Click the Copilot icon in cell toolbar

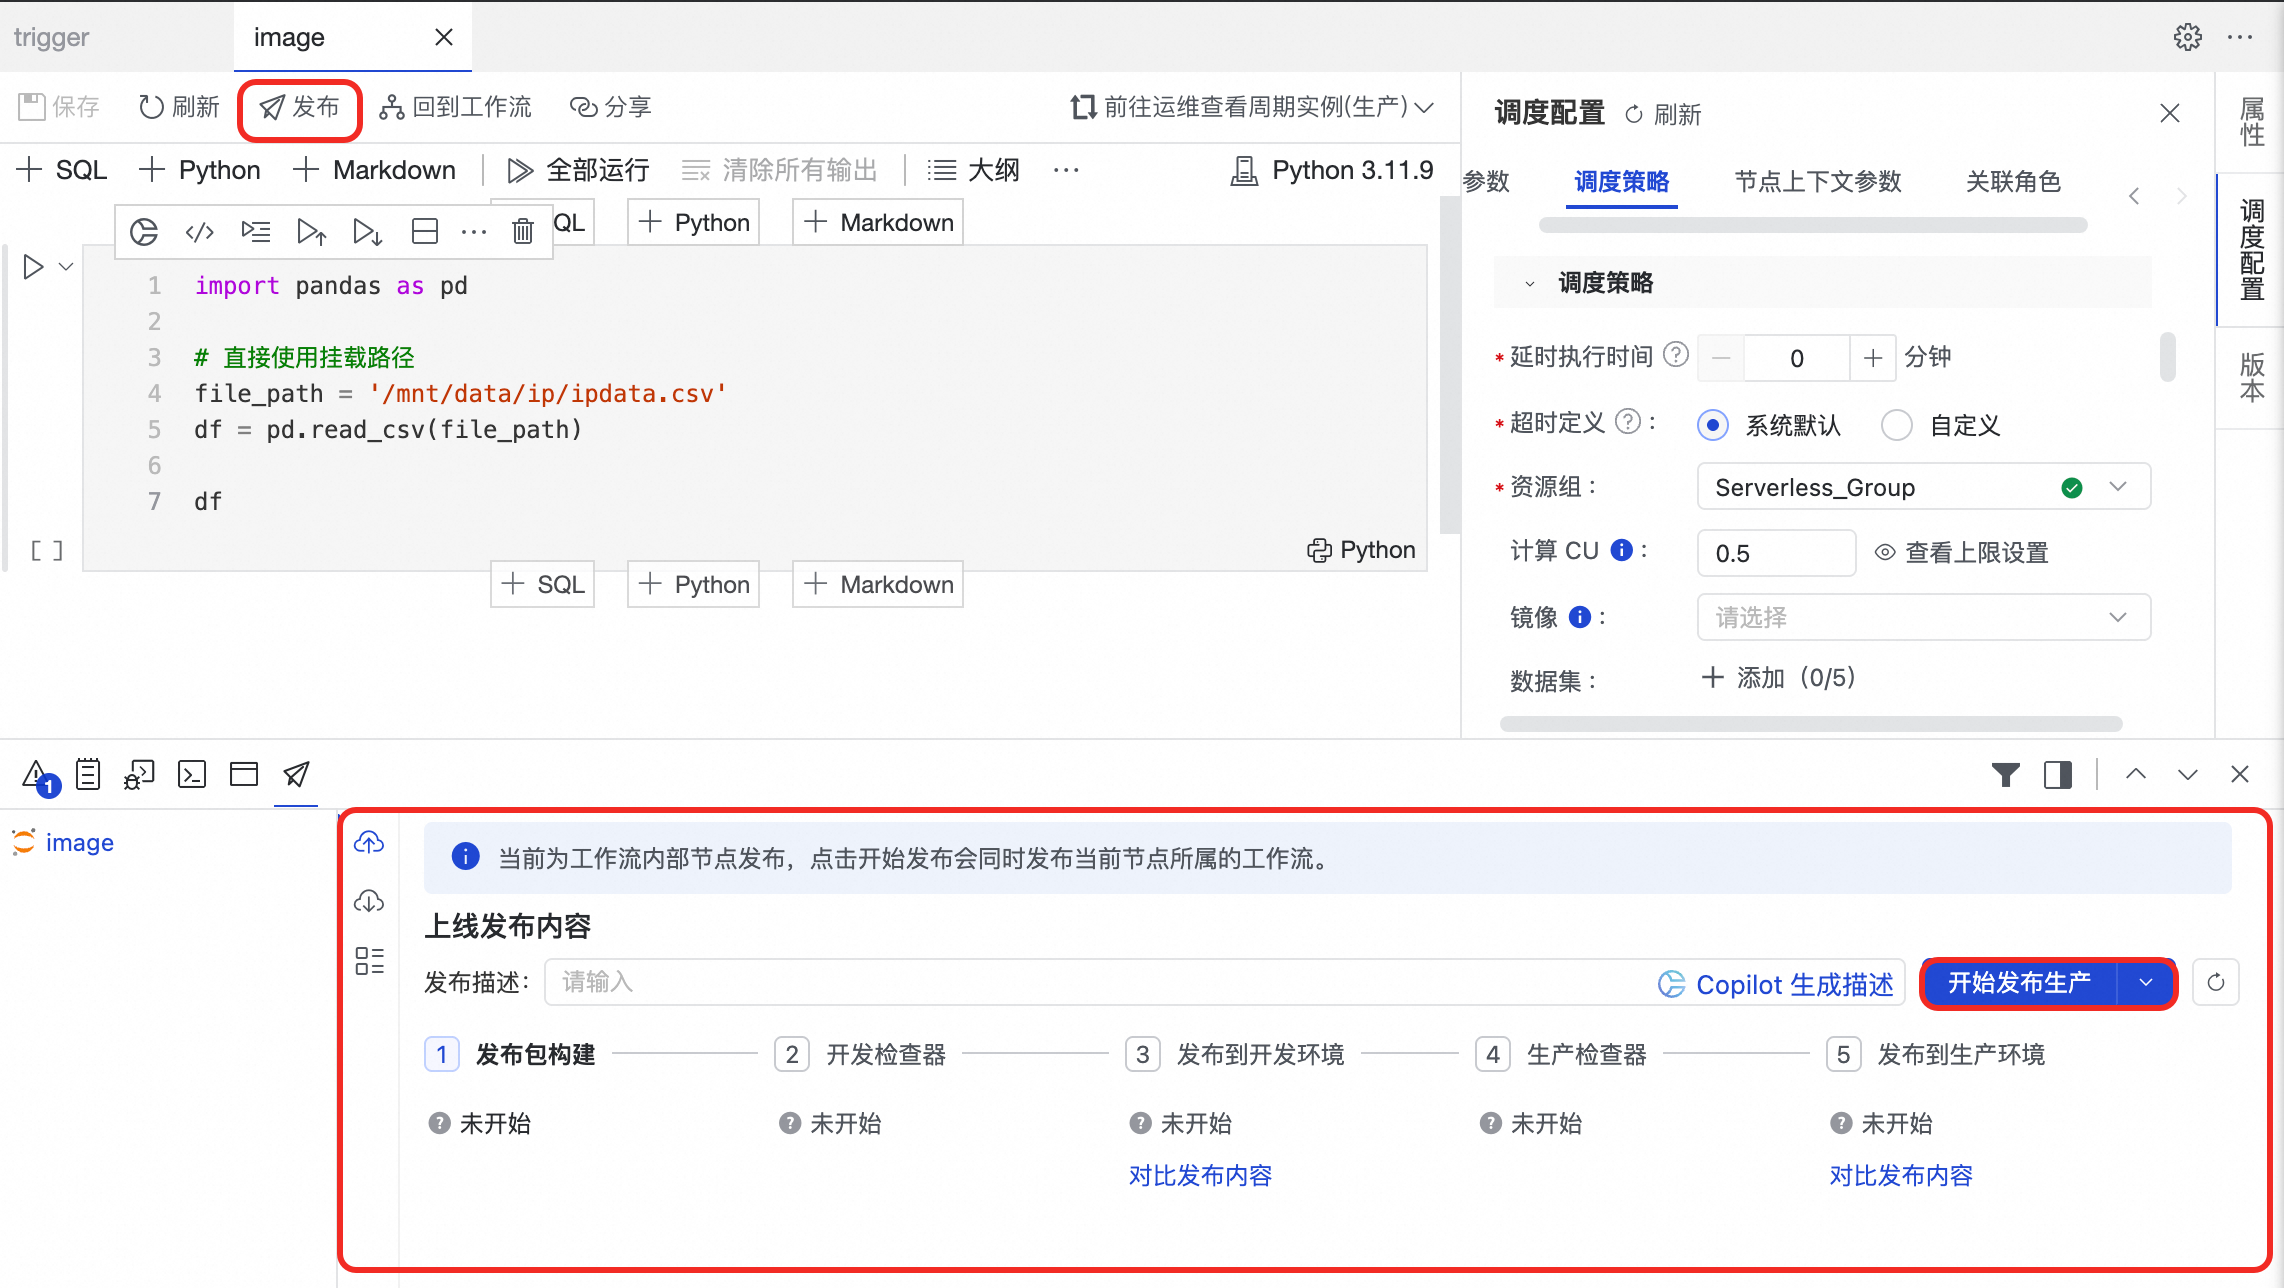coord(144,231)
